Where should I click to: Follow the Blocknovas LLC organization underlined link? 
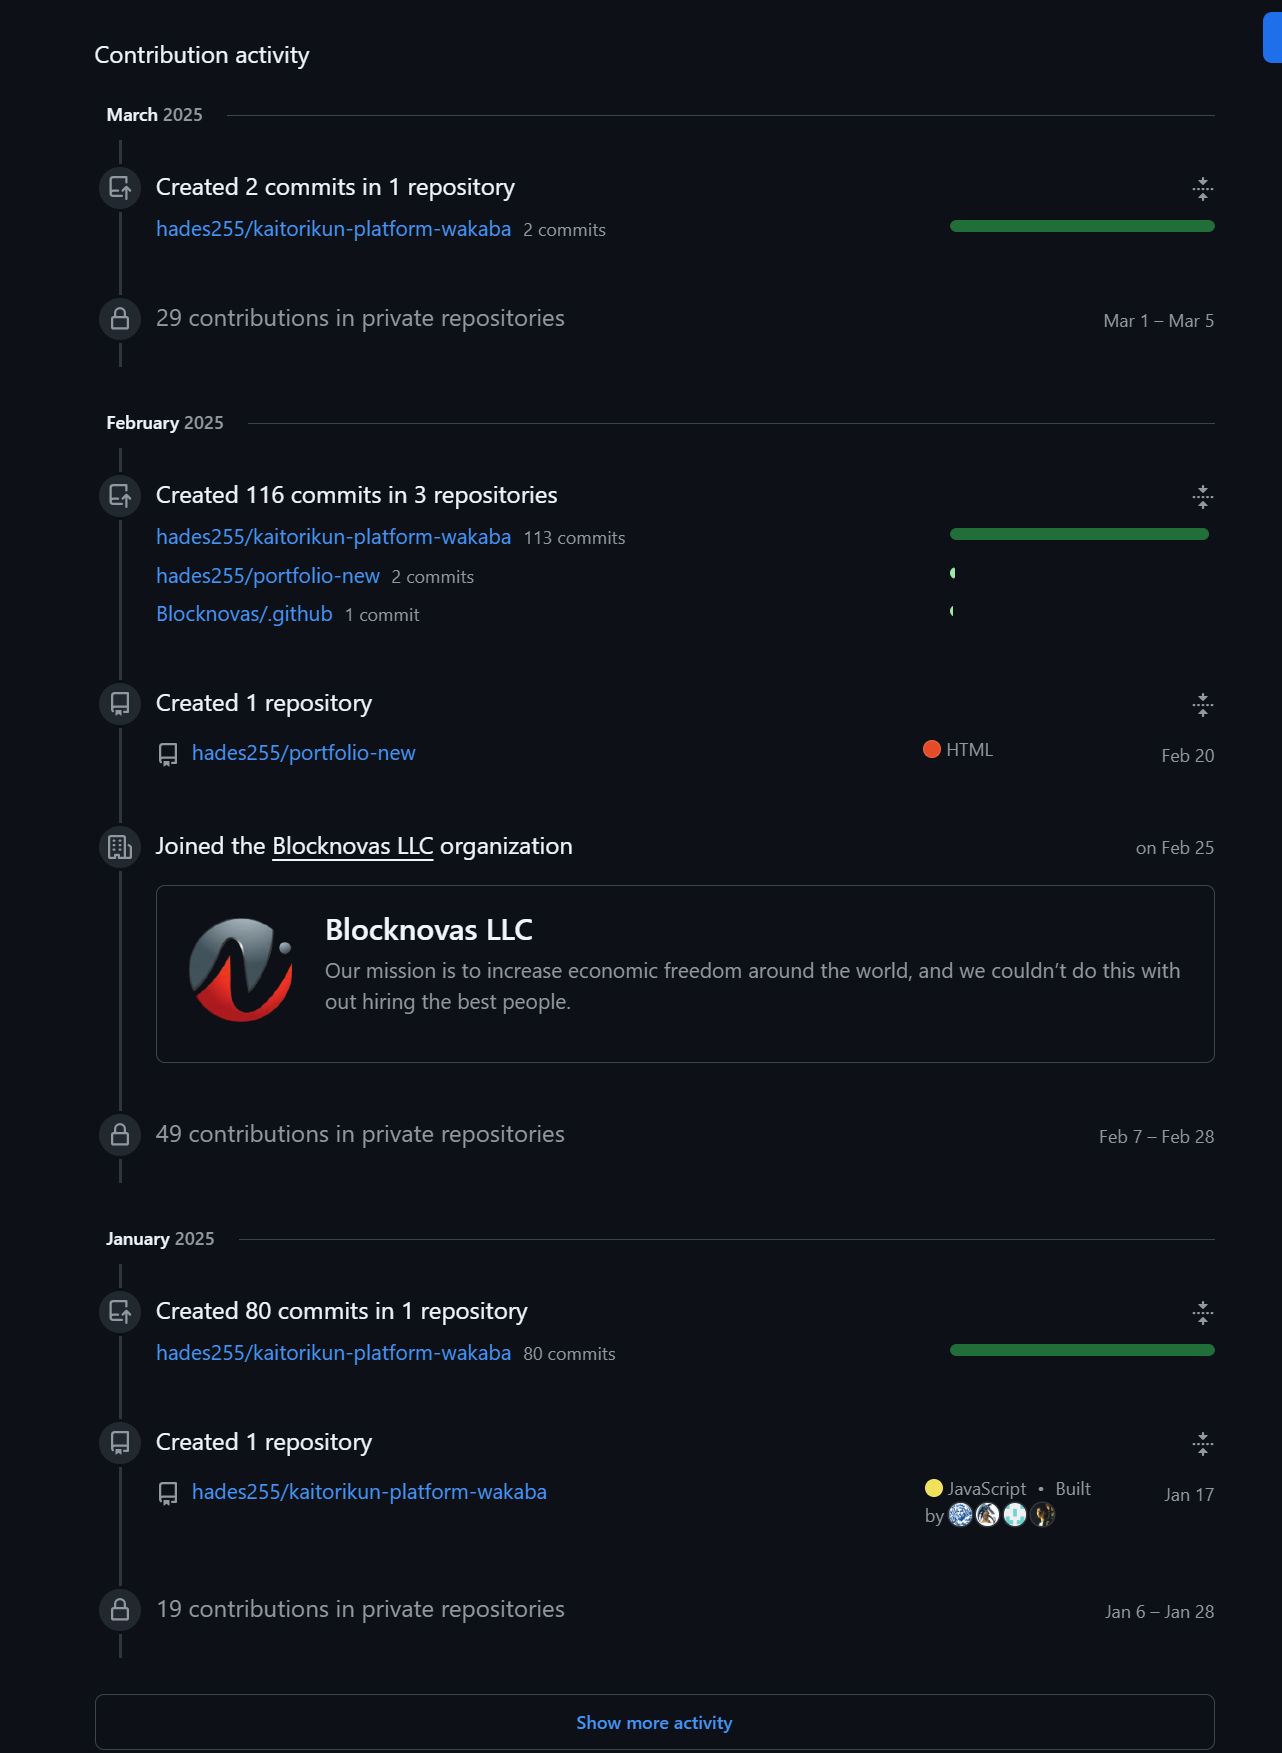coord(353,846)
